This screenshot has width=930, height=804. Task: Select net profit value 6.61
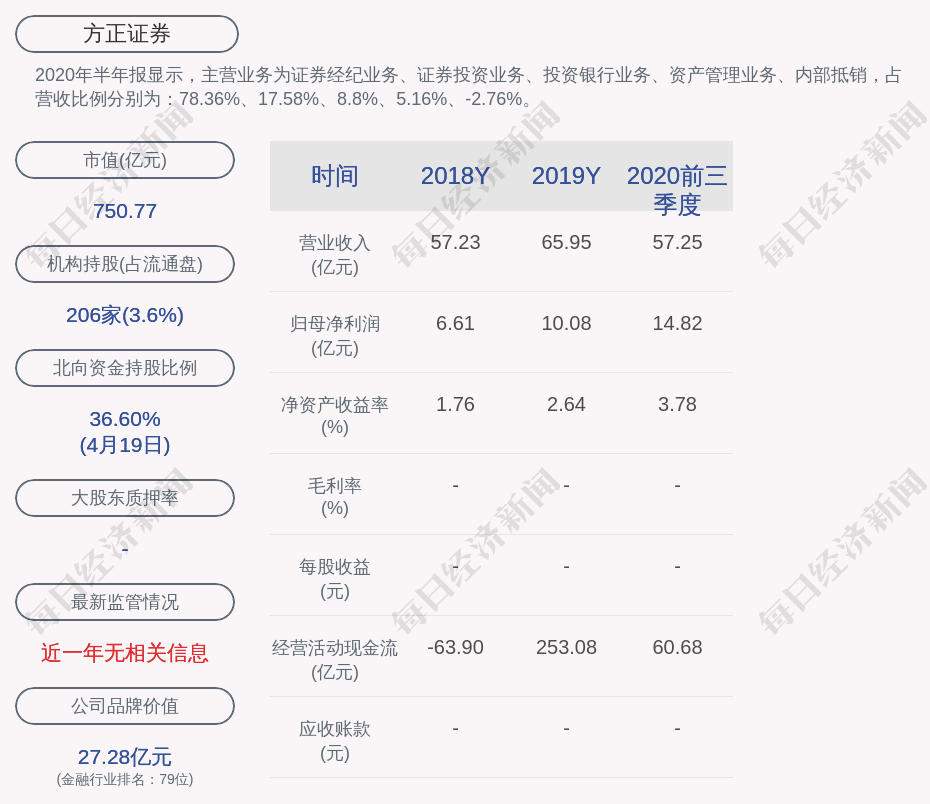pos(456,323)
